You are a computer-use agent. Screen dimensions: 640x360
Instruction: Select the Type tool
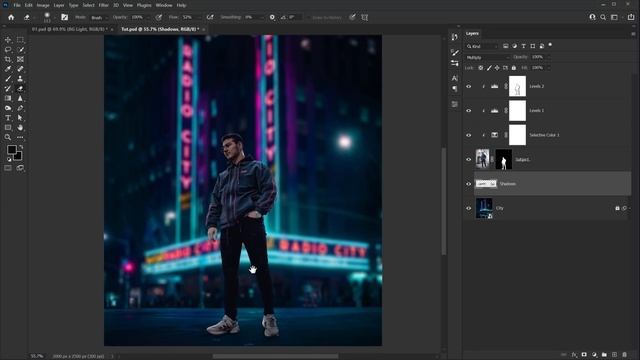pyautogui.click(x=8, y=118)
